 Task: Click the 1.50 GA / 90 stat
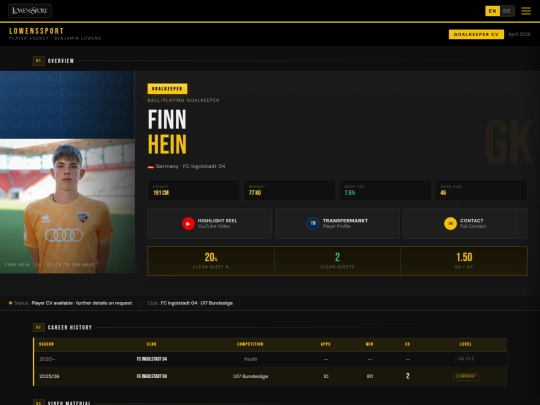click(464, 261)
